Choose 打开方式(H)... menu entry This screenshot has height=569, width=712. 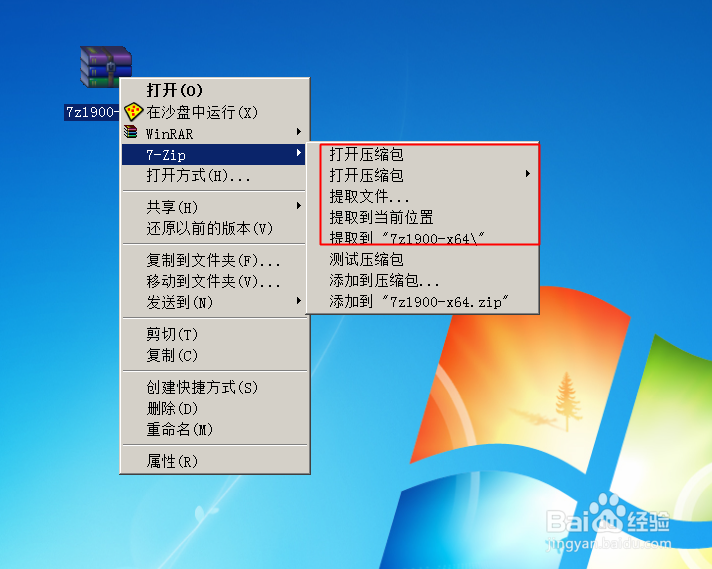(x=214, y=175)
